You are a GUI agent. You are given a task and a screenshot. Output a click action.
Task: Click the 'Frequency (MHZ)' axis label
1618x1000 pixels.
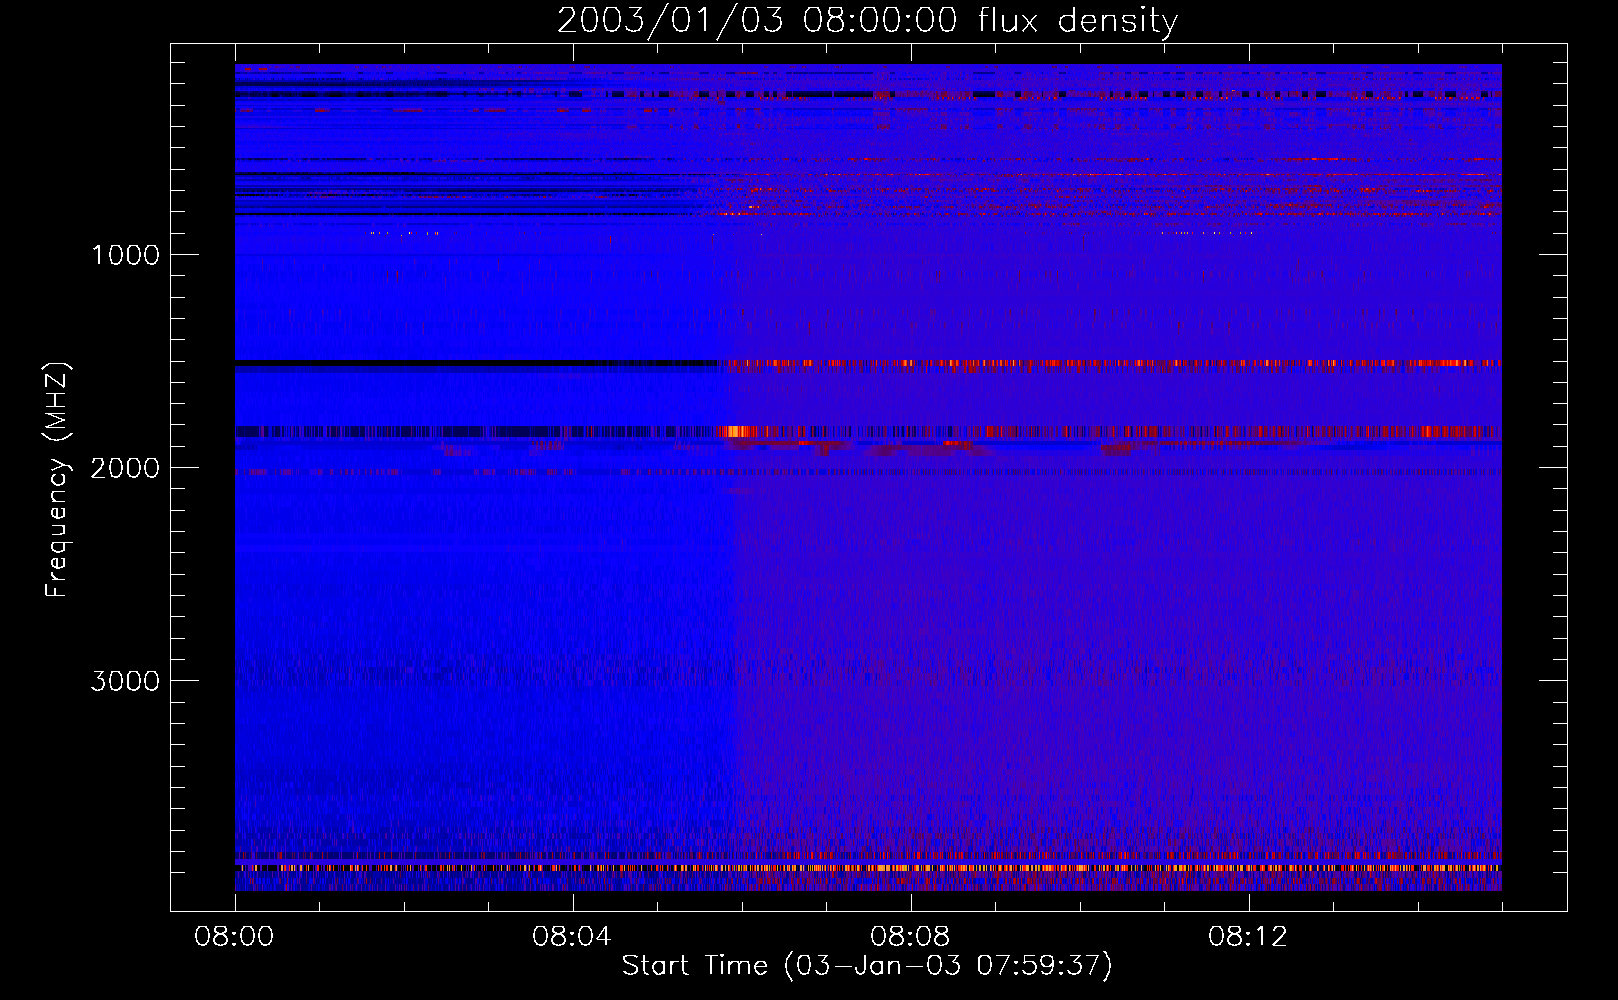point(56,480)
